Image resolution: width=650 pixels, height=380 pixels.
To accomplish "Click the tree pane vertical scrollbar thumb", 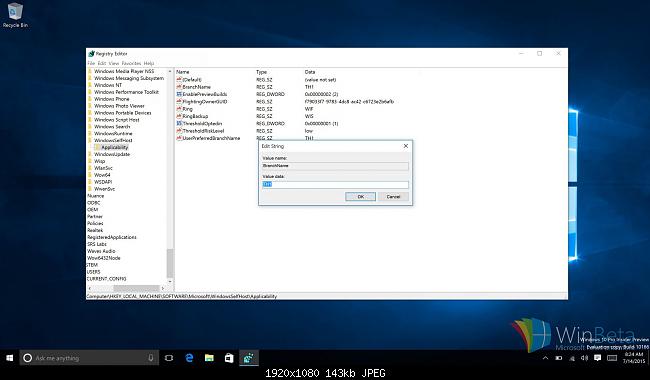I will (170, 264).
